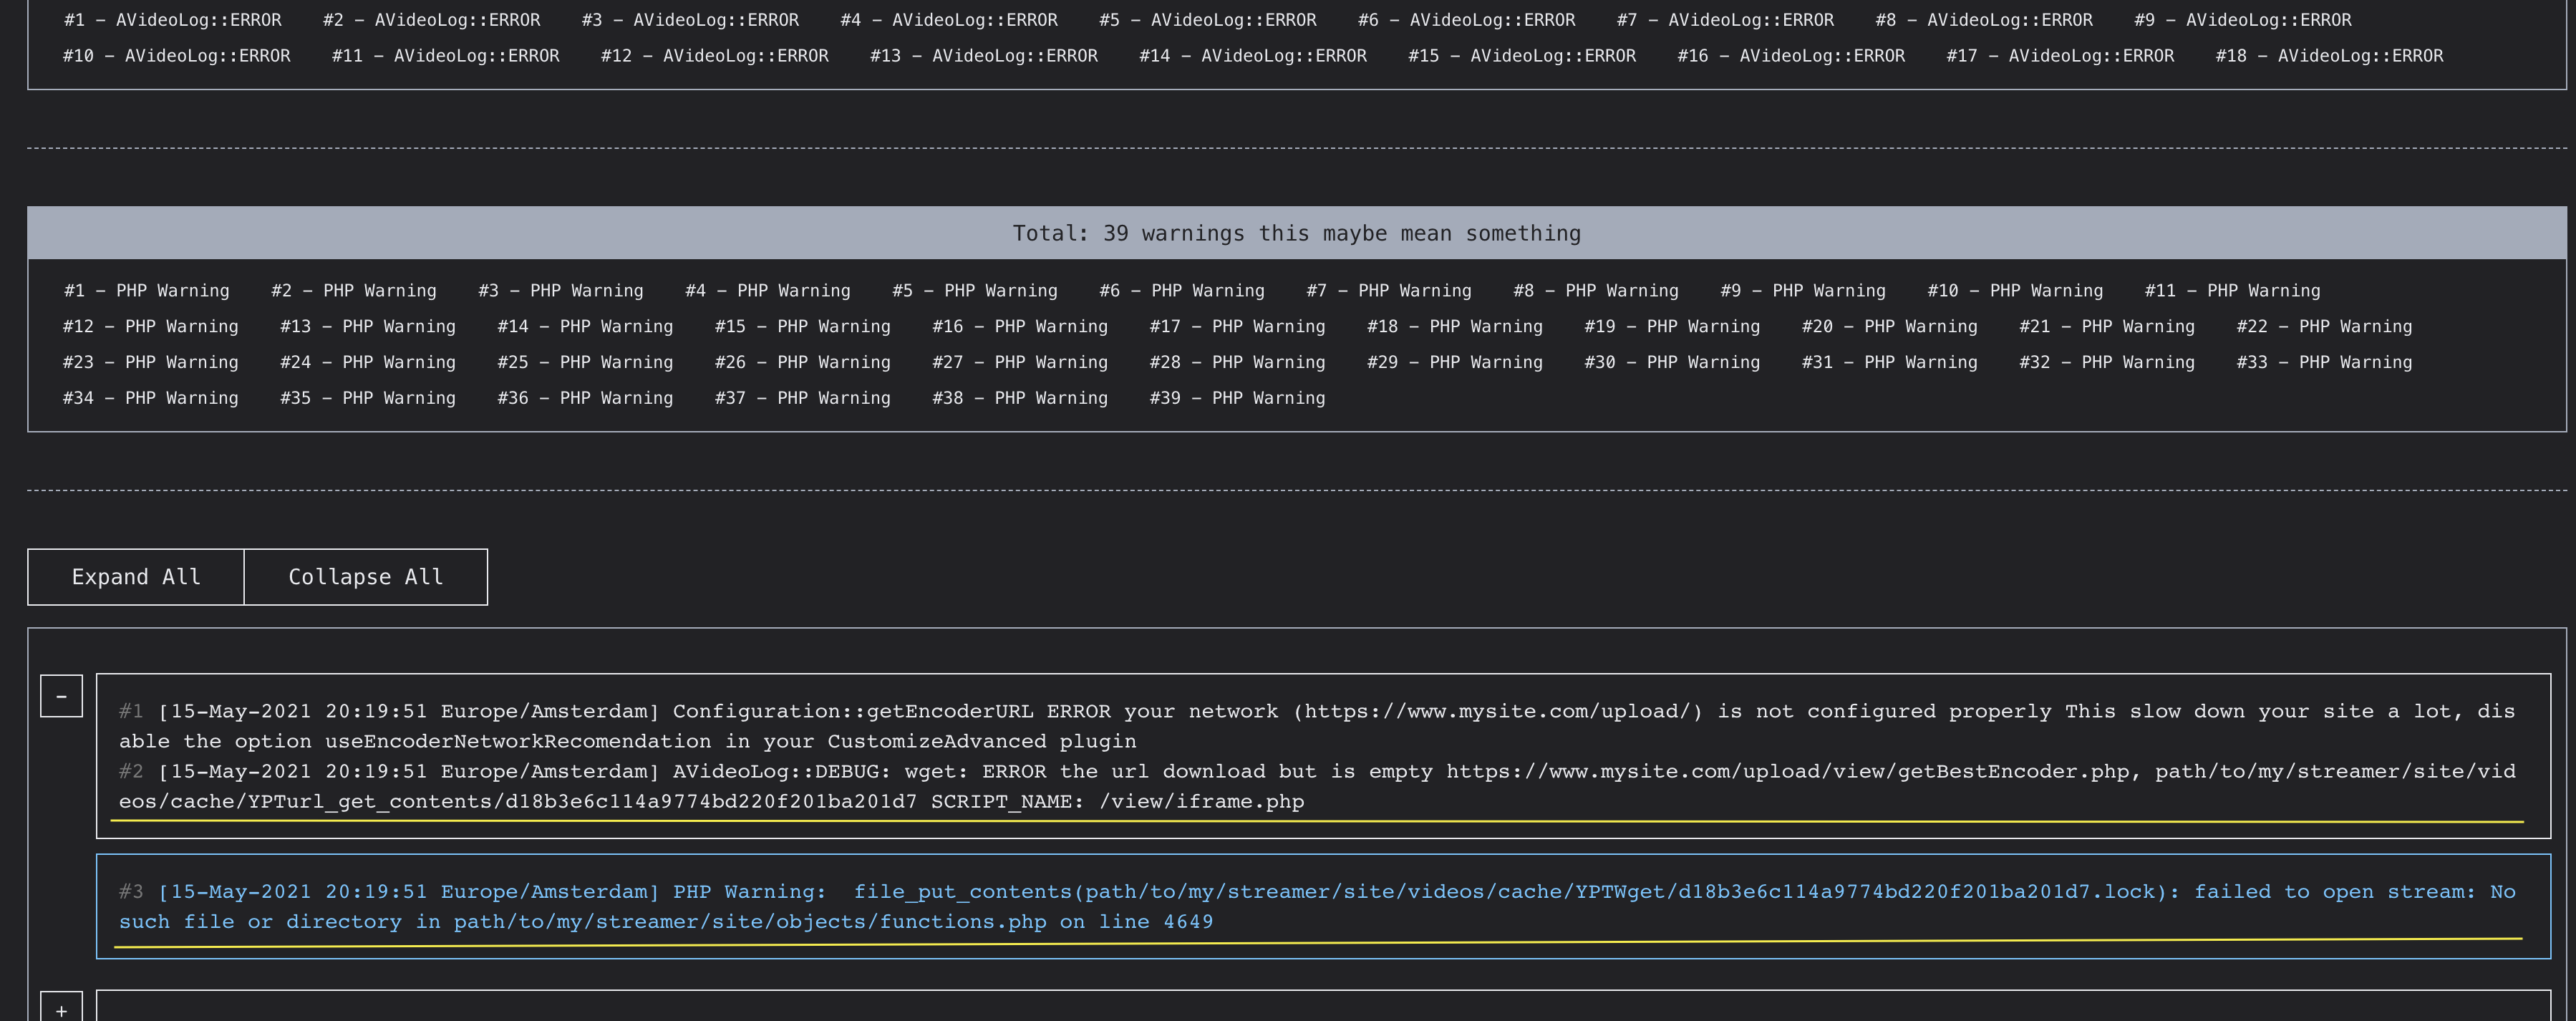Select the getEncoderURL error text for entry #1
The height and width of the screenshot is (1021, 2576).
click(1300, 726)
